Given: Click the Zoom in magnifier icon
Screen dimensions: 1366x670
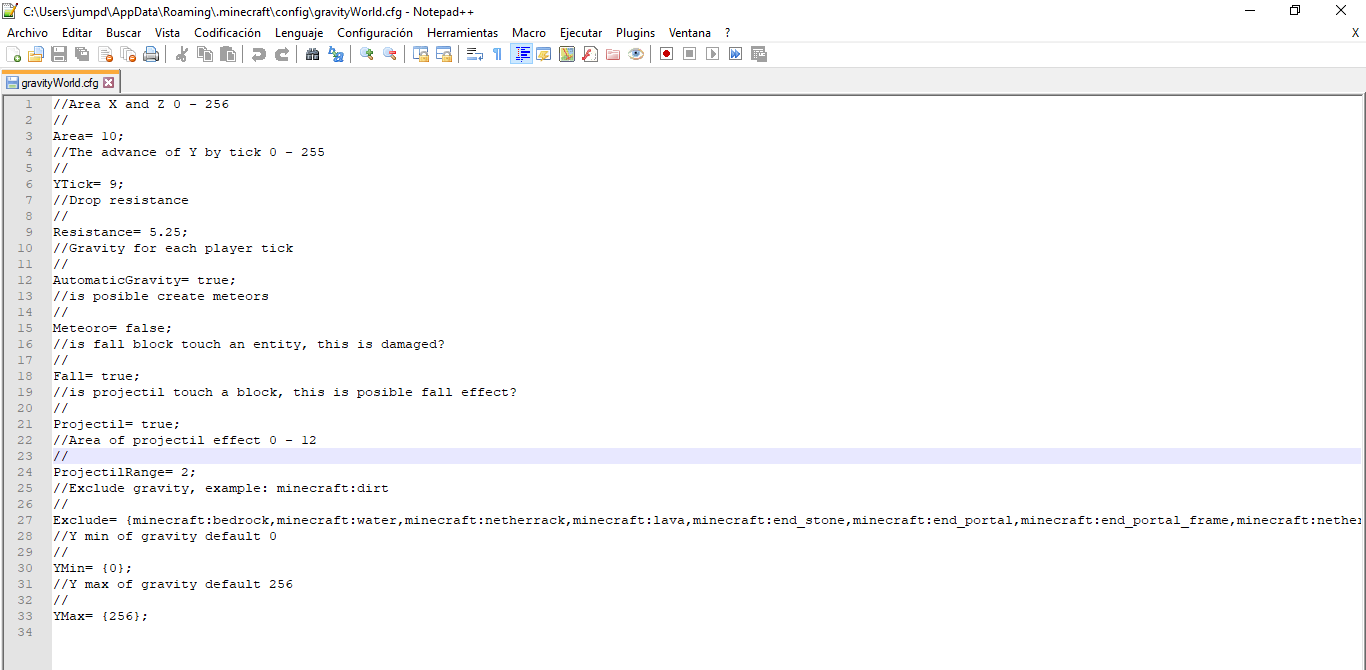Looking at the screenshot, I should [367, 54].
